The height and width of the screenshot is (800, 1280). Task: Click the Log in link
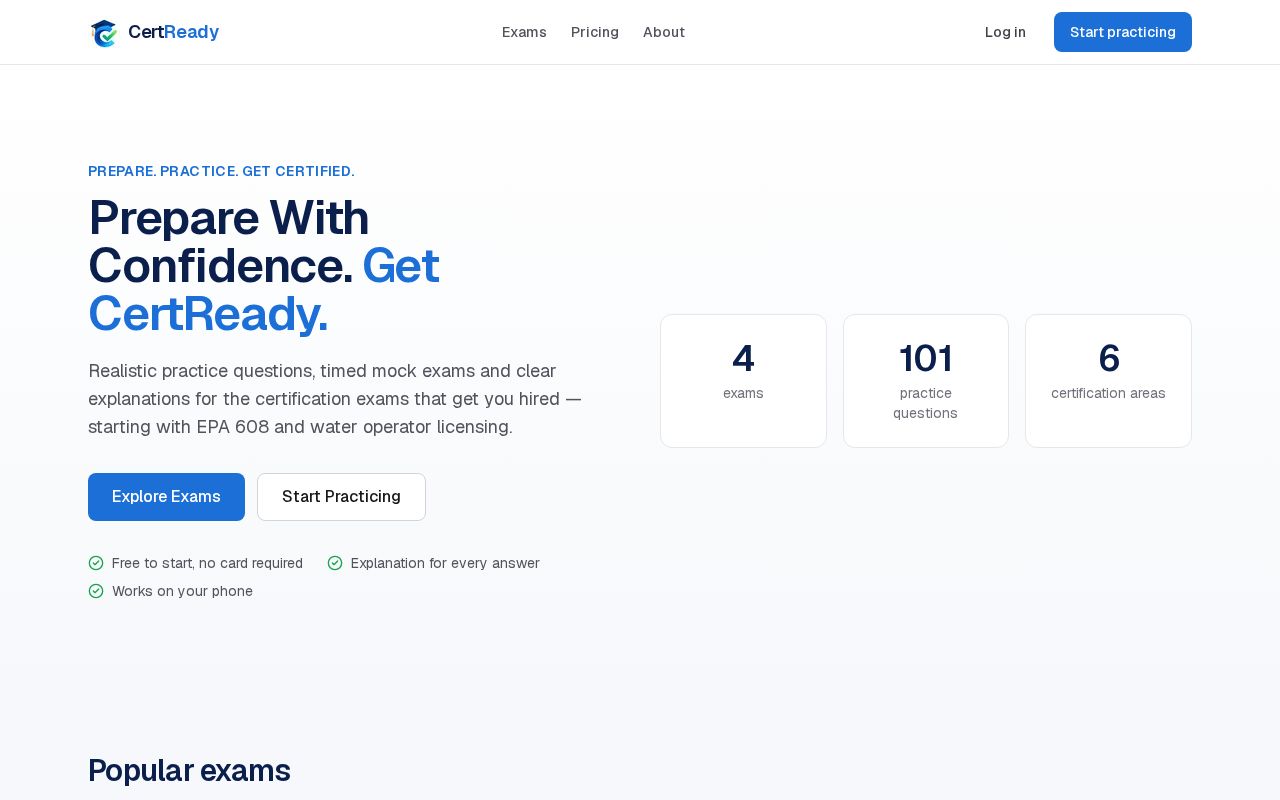(1005, 32)
